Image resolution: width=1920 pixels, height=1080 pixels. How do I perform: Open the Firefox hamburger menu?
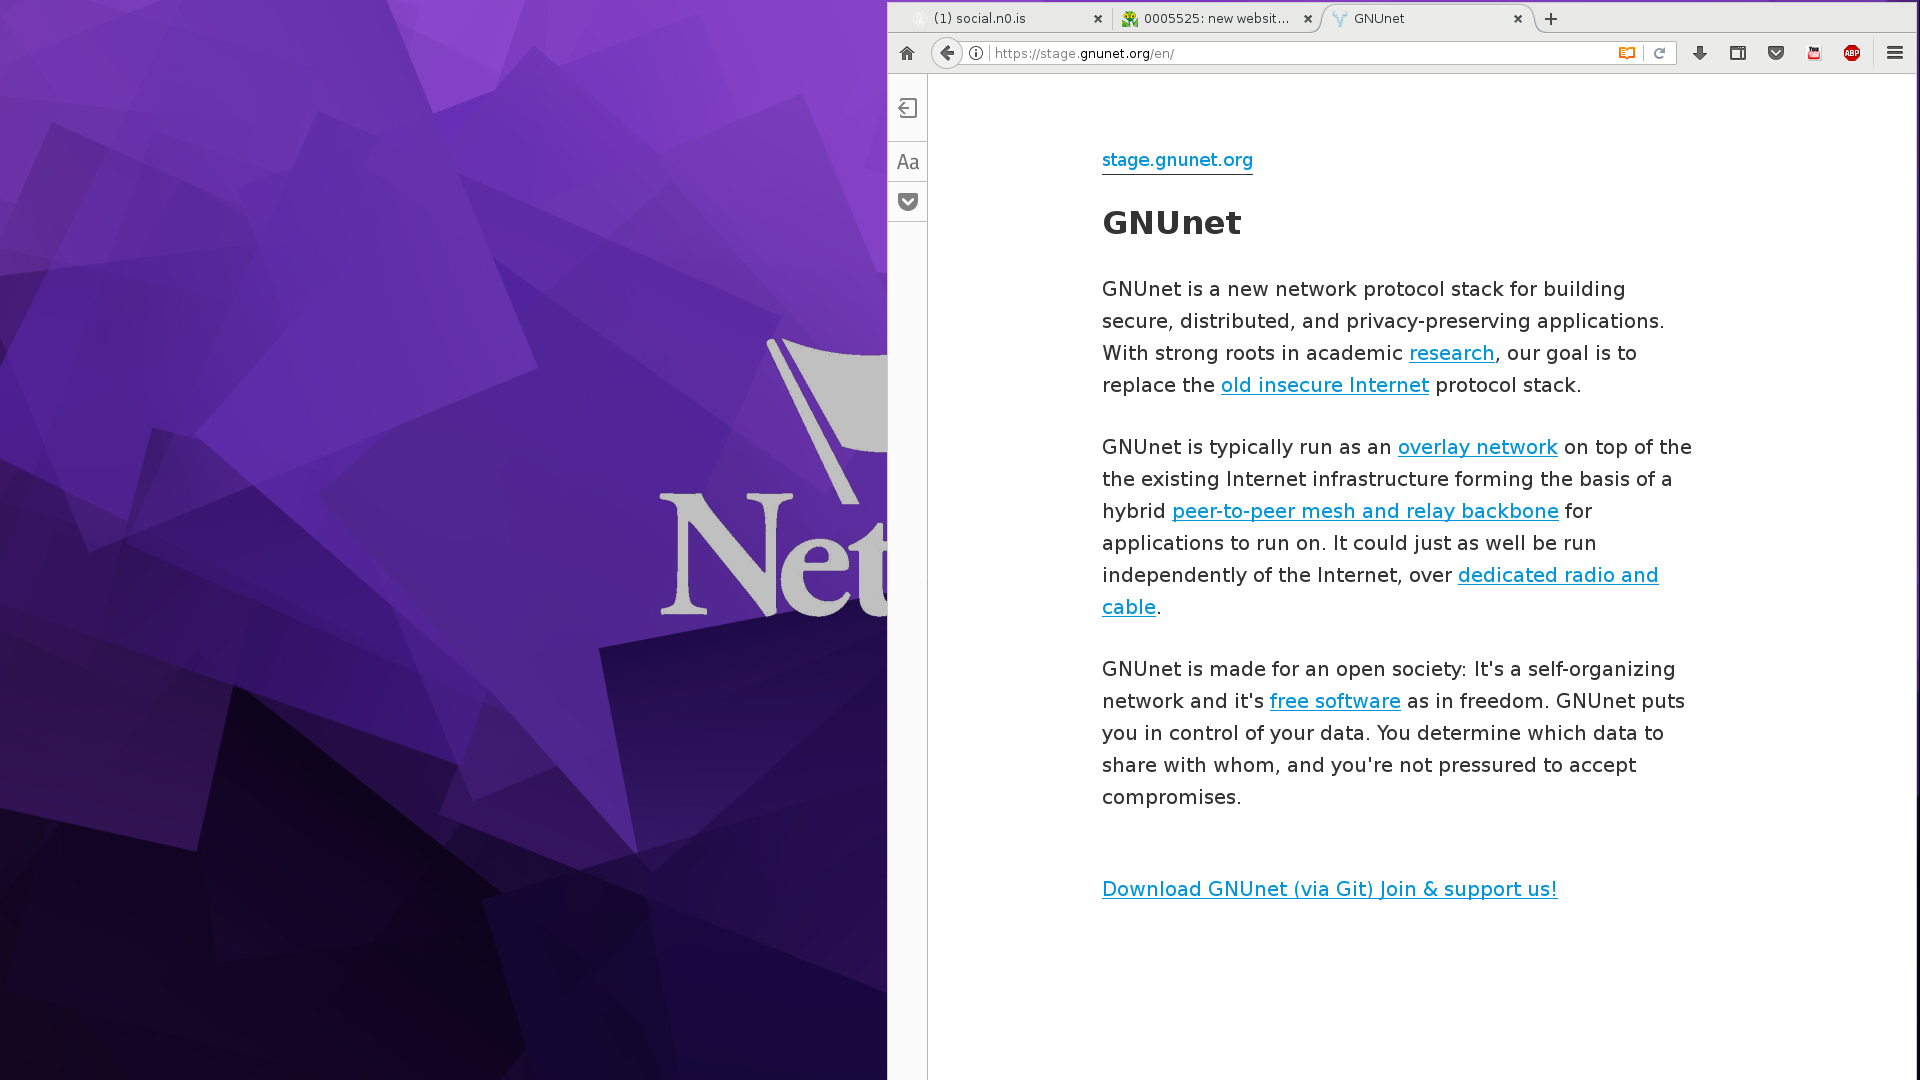click(1894, 53)
